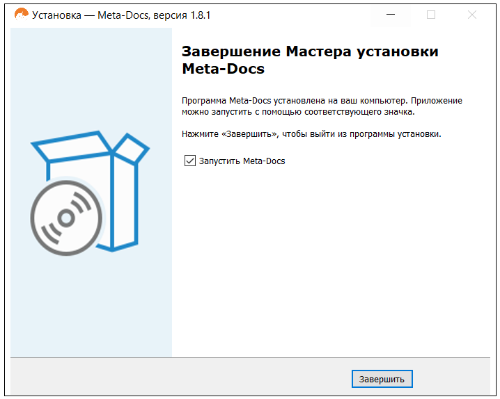The height and width of the screenshot is (399, 500).
Task: Click the orange Meta-Docs title bar icon
Action: coord(21,15)
